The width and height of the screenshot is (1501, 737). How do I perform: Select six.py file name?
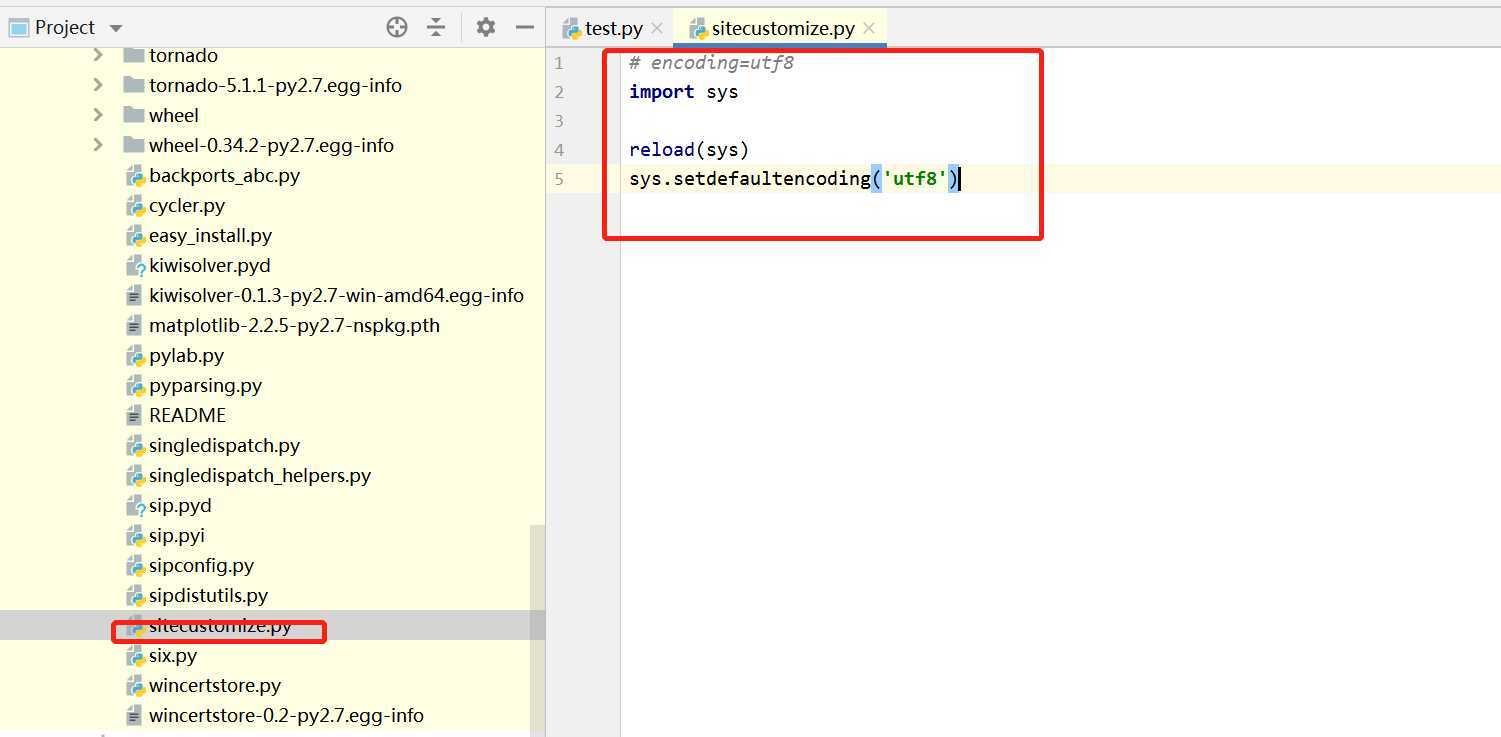coord(173,655)
